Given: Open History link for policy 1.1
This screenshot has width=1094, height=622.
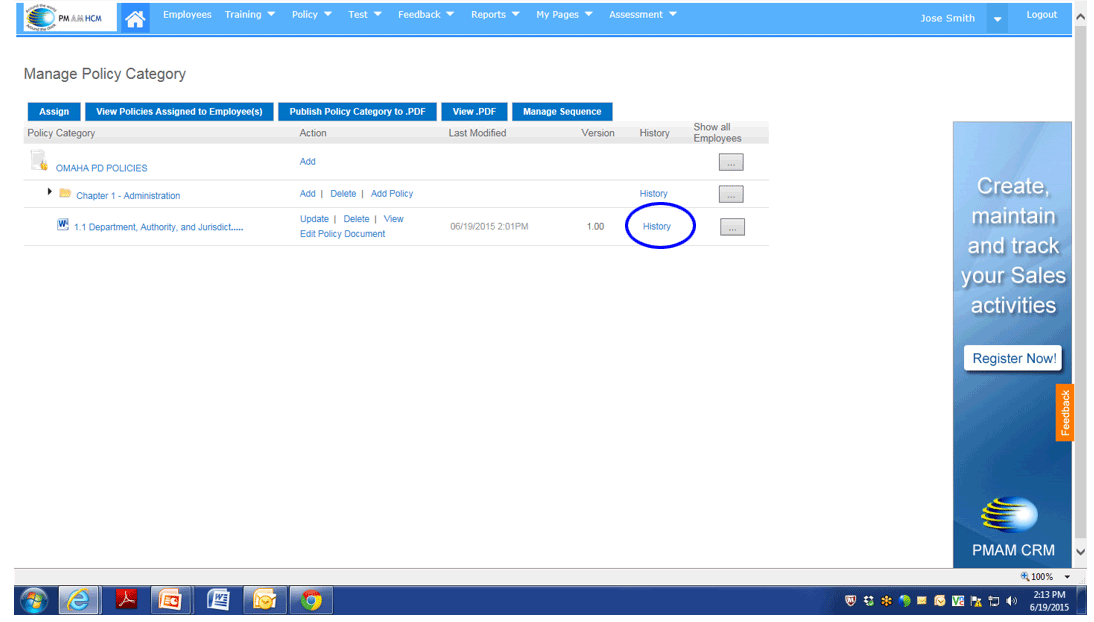Looking at the screenshot, I should click(657, 226).
